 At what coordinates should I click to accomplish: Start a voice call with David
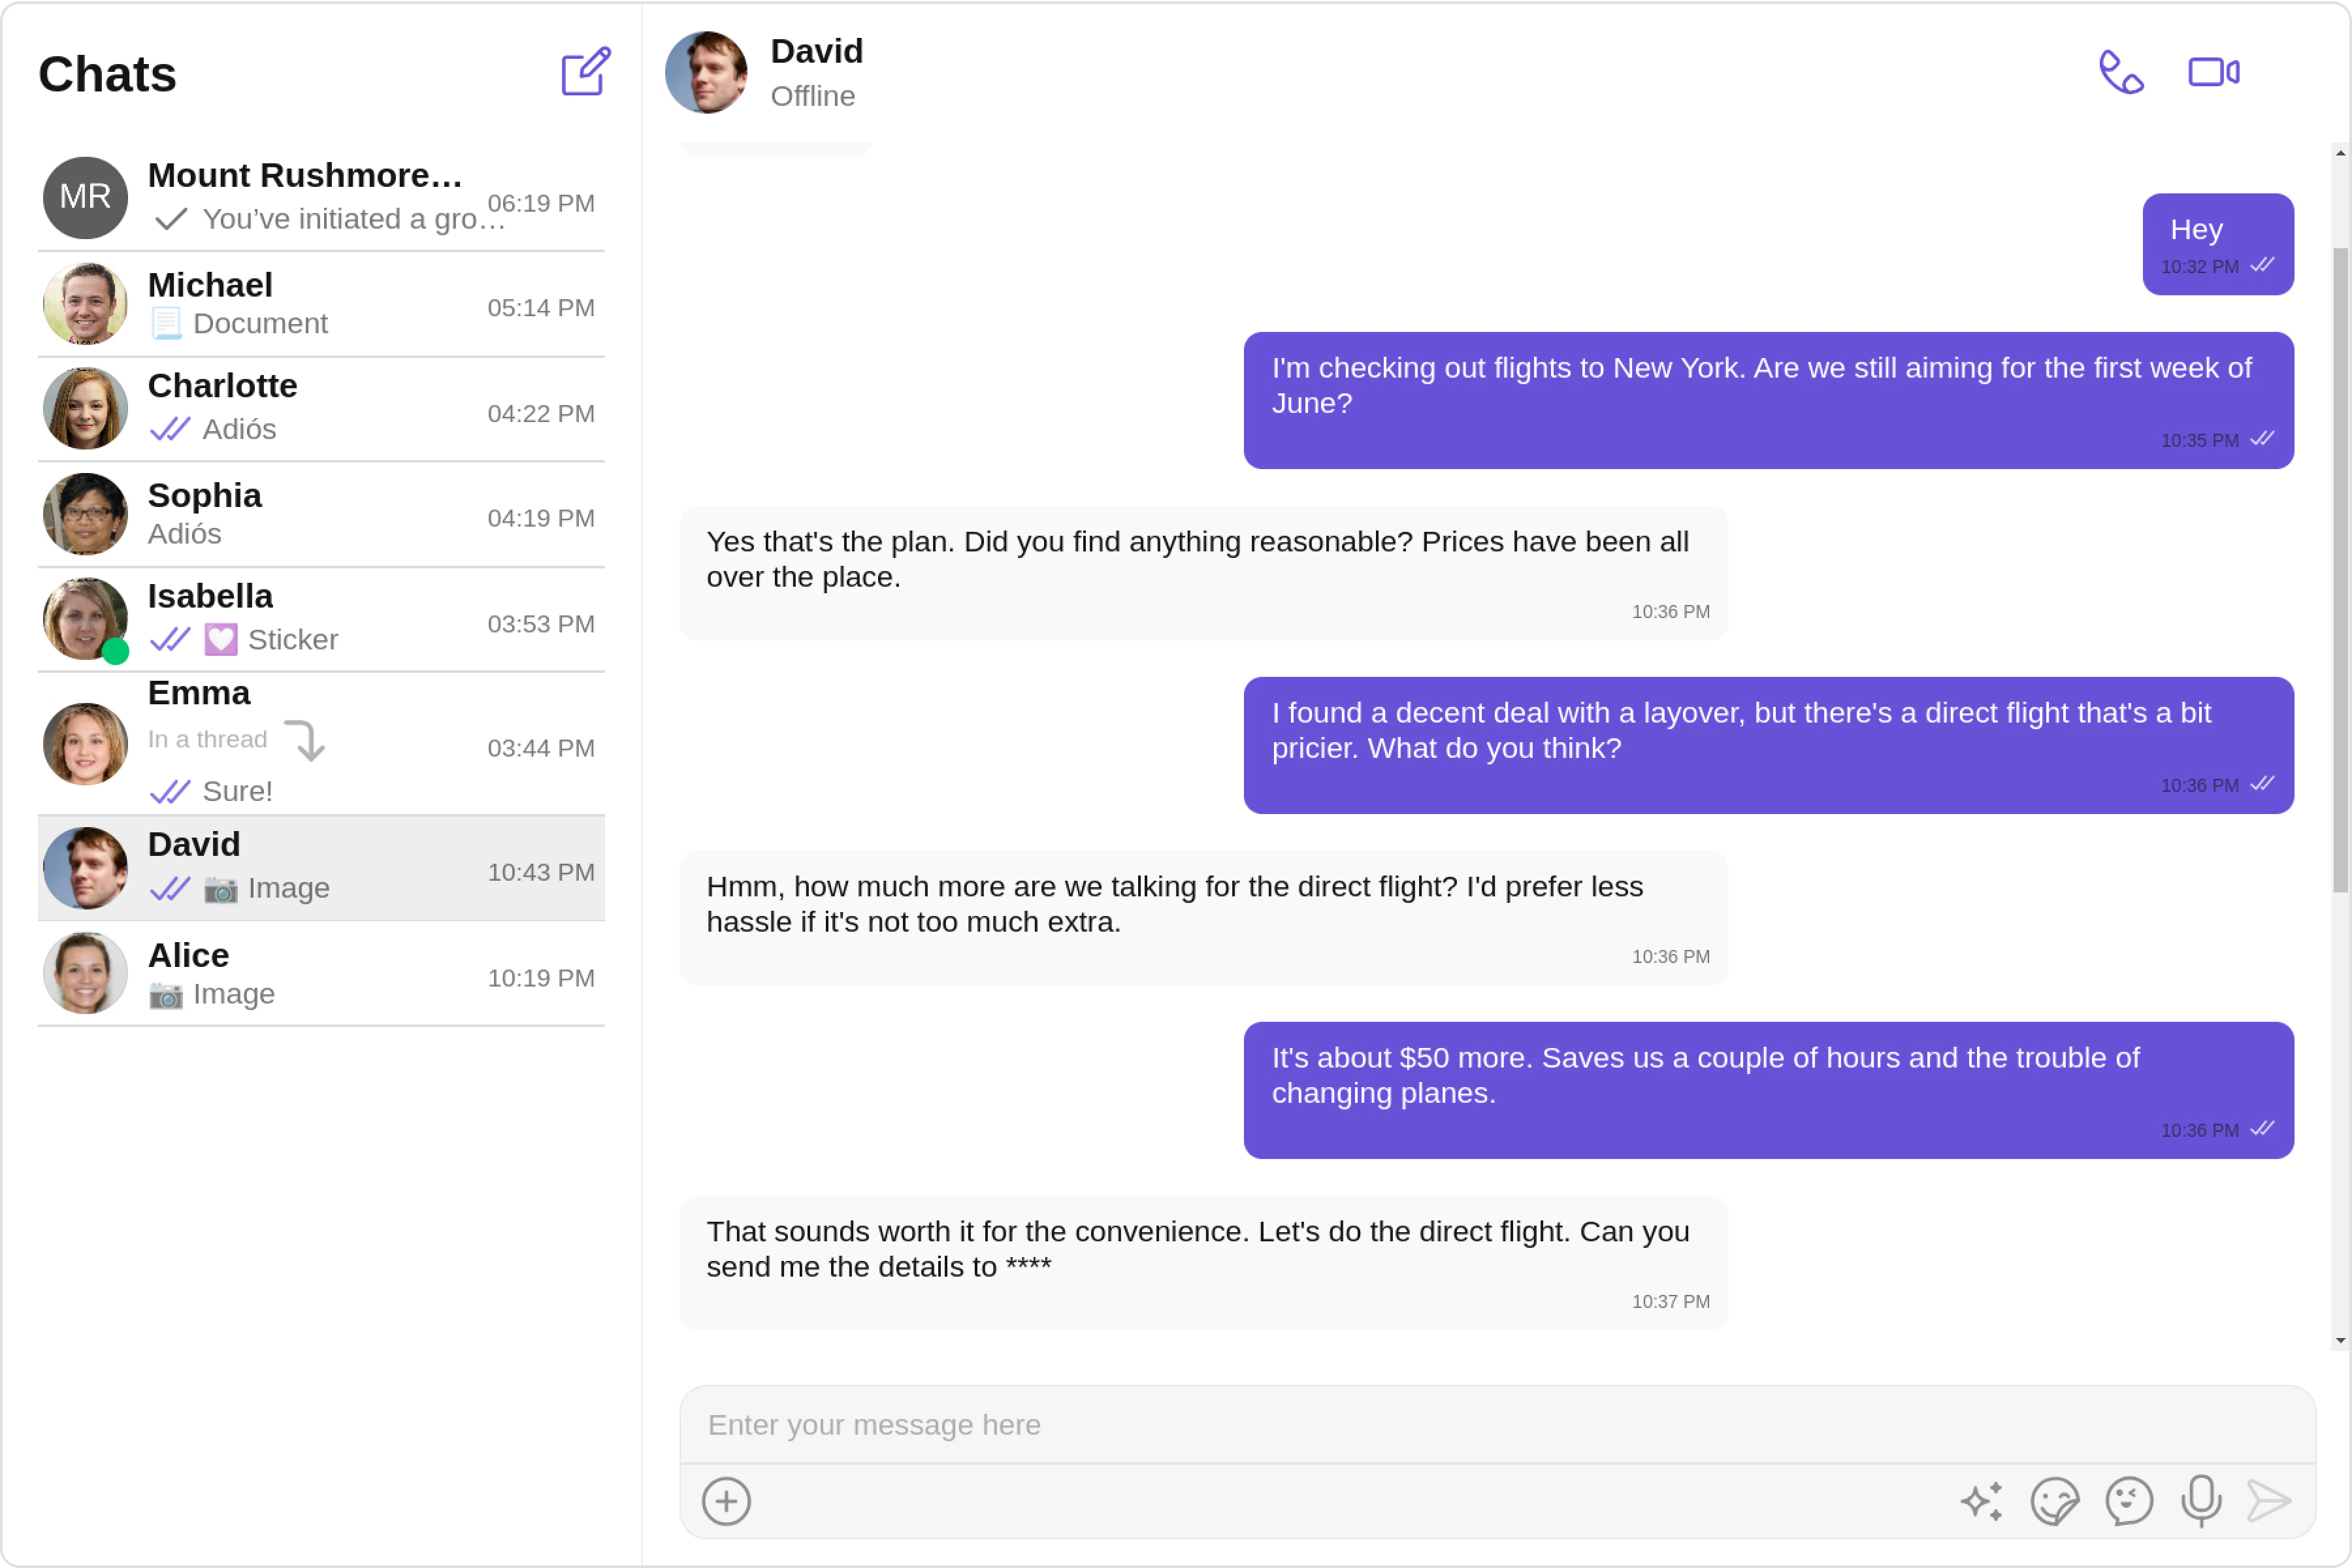click(2120, 72)
